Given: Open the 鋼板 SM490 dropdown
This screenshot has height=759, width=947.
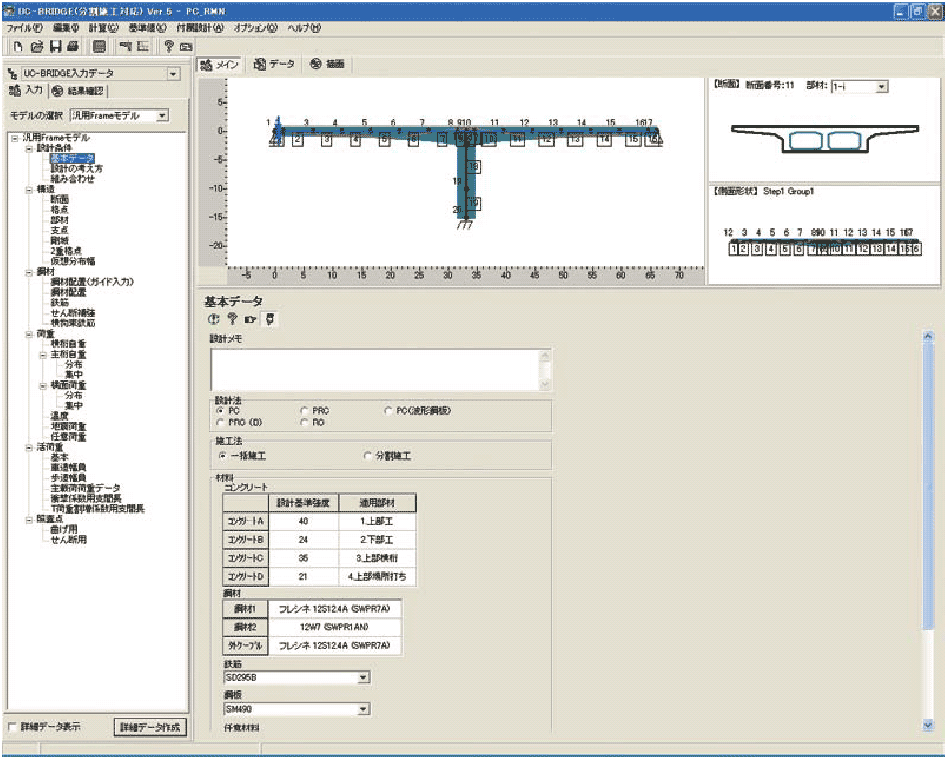Looking at the screenshot, I should pyautogui.click(x=363, y=709).
